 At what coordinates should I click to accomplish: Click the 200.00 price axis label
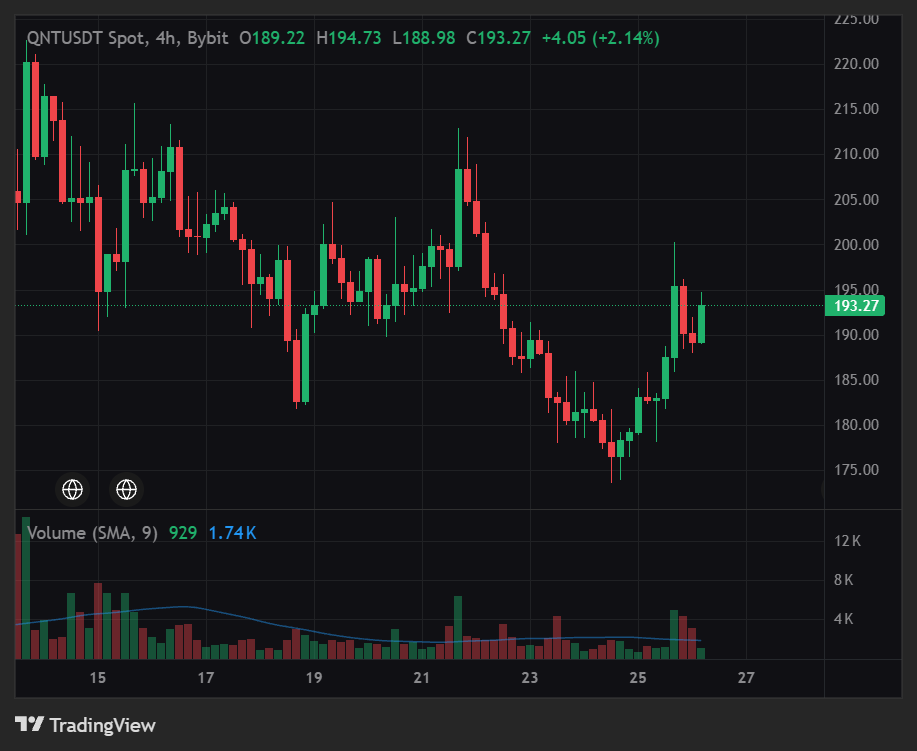point(856,244)
